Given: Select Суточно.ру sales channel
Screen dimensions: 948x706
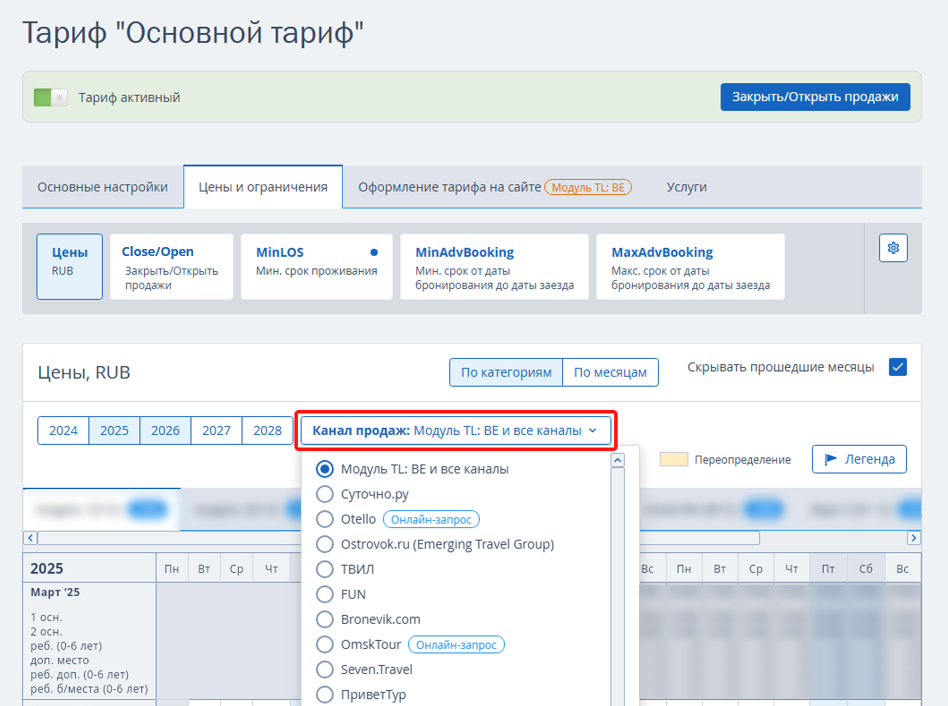Looking at the screenshot, I should 324,494.
